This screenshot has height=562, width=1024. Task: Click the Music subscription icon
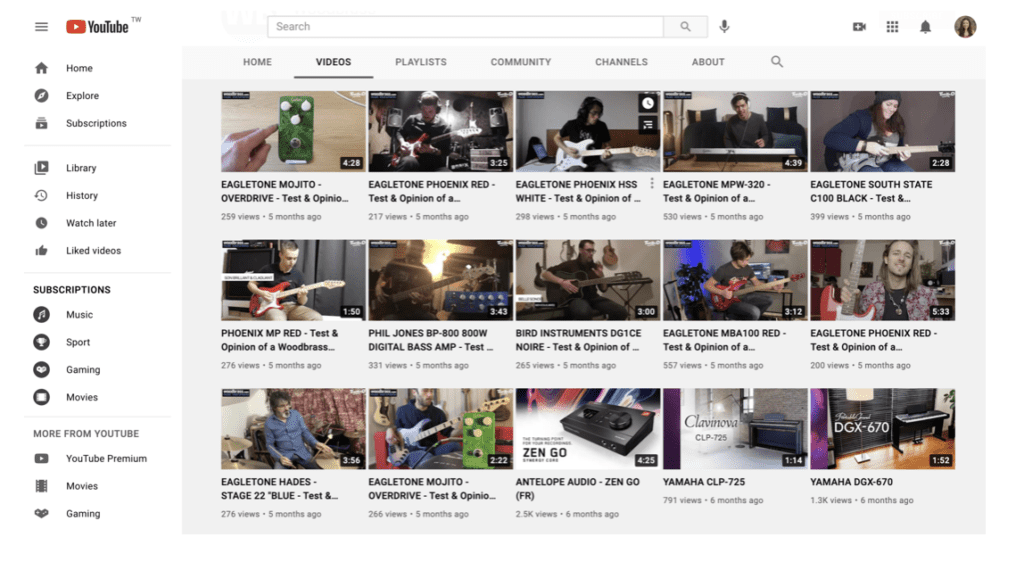(41, 315)
